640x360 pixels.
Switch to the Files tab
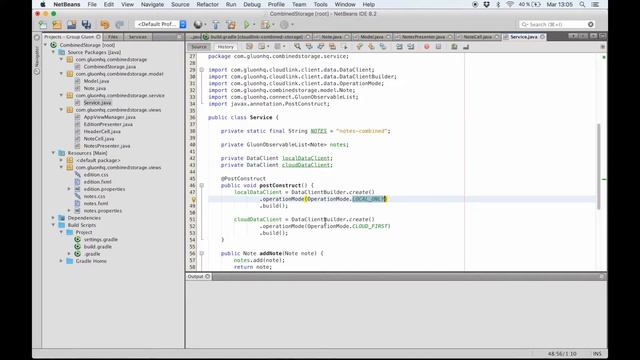pyautogui.click(x=113, y=37)
